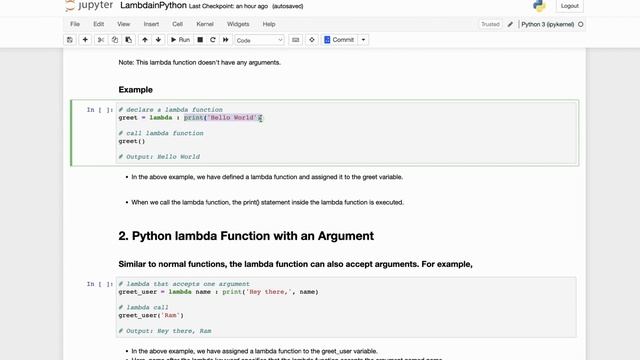Insert a cell below with the plus icon

point(85,40)
